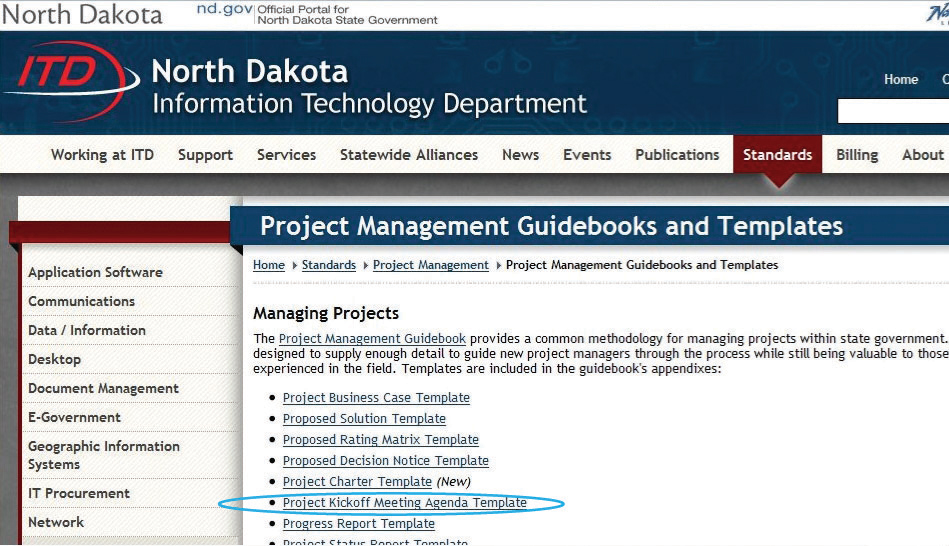Open IT Procurement in the sidebar

click(x=79, y=493)
